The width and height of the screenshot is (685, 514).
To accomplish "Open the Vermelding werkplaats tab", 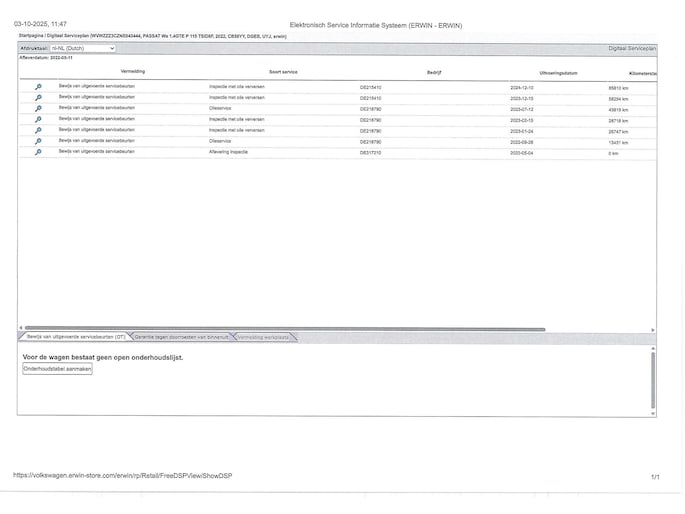I will (x=264, y=338).
